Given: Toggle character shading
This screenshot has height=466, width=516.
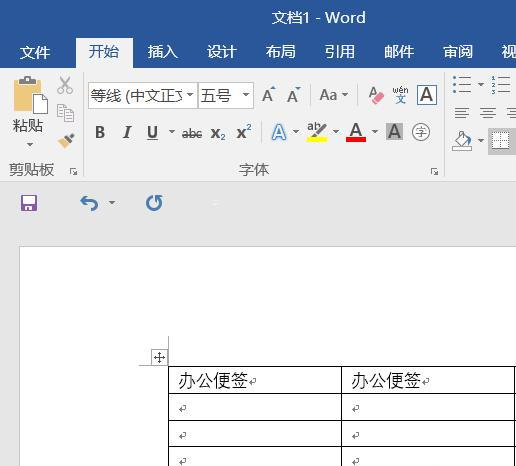Looking at the screenshot, I should pyautogui.click(x=394, y=132).
